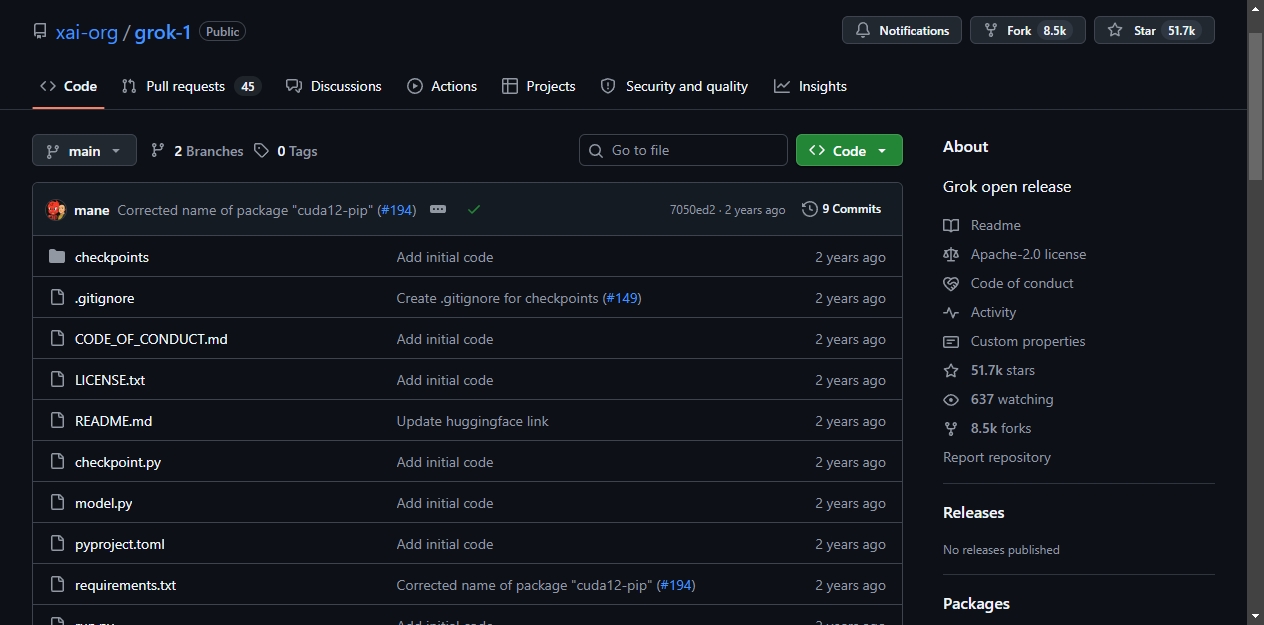This screenshot has width=1264, height=625.
Task: Open model.py file
Action: [x=104, y=503]
